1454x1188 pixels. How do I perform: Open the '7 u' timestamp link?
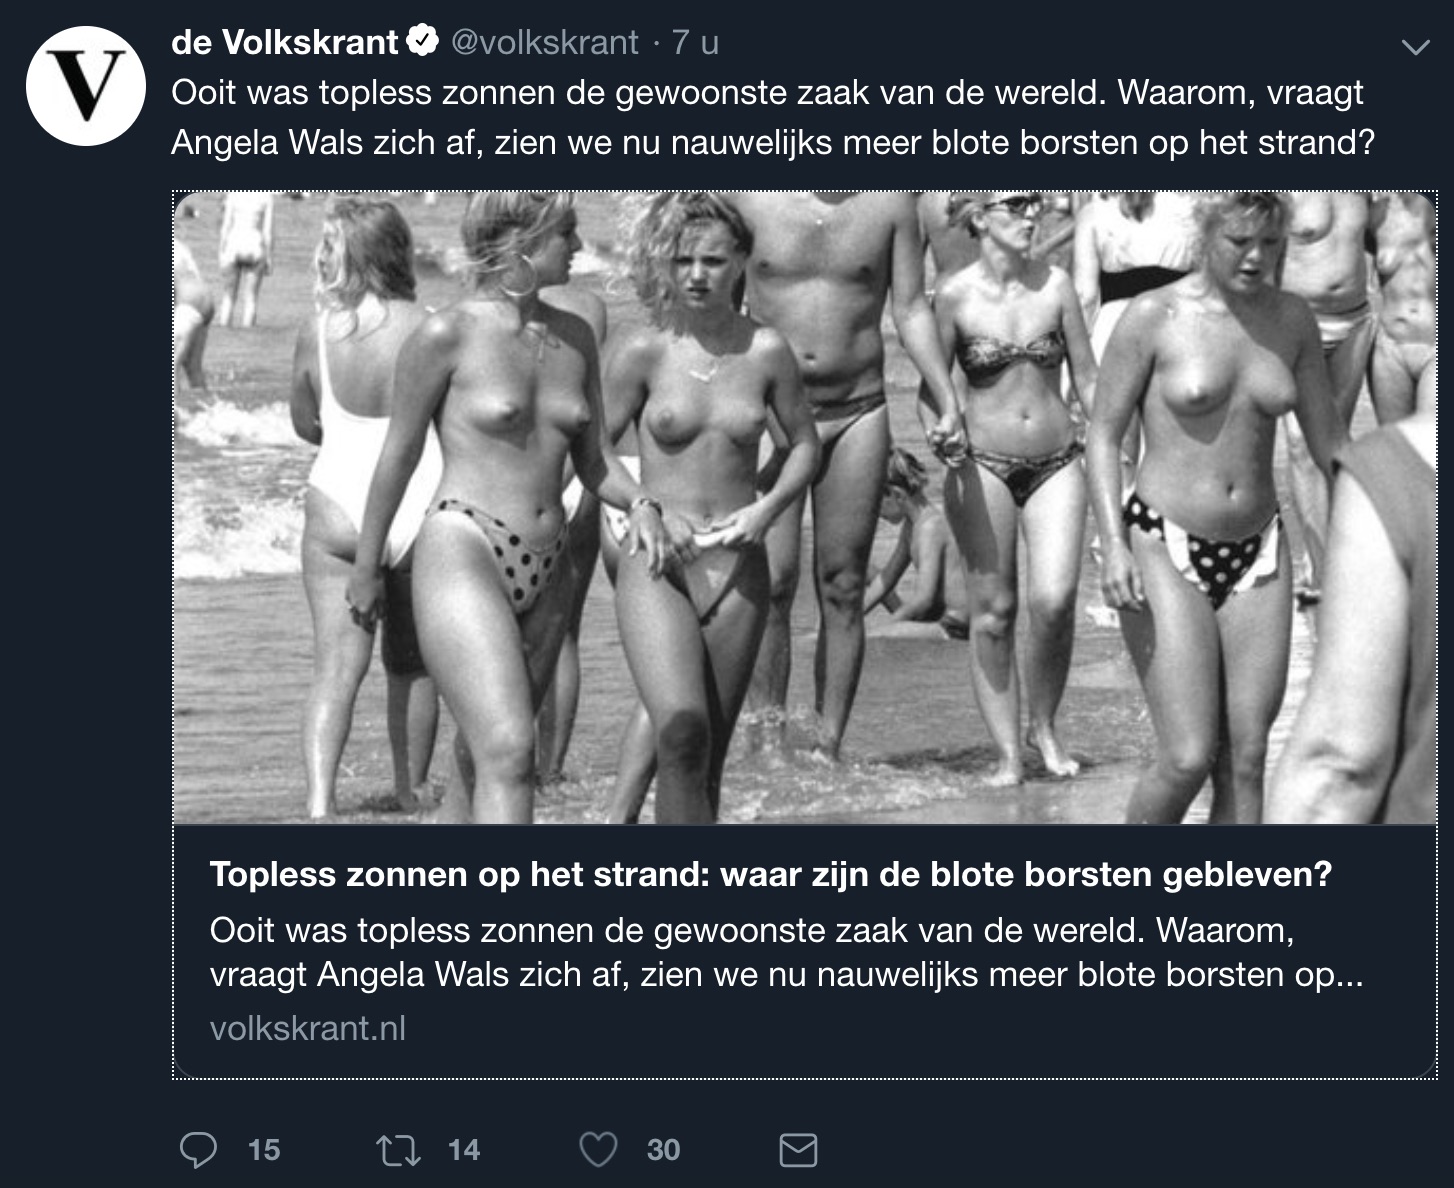[695, 42]
